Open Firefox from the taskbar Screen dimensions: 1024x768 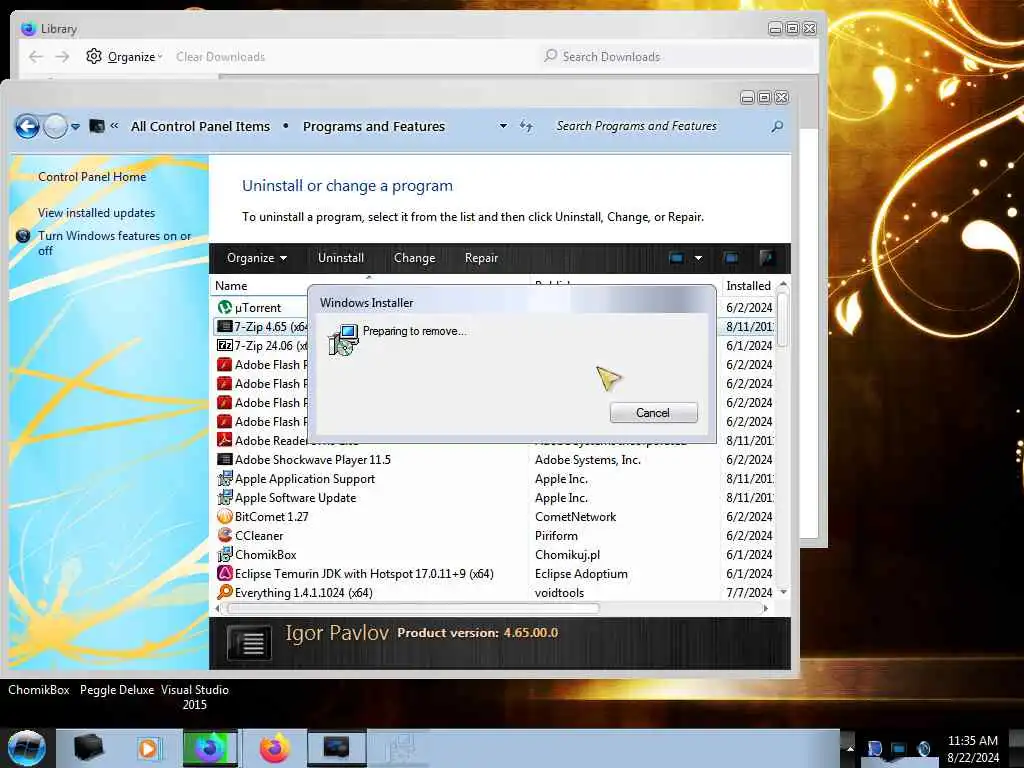click(x=274, y=748)
